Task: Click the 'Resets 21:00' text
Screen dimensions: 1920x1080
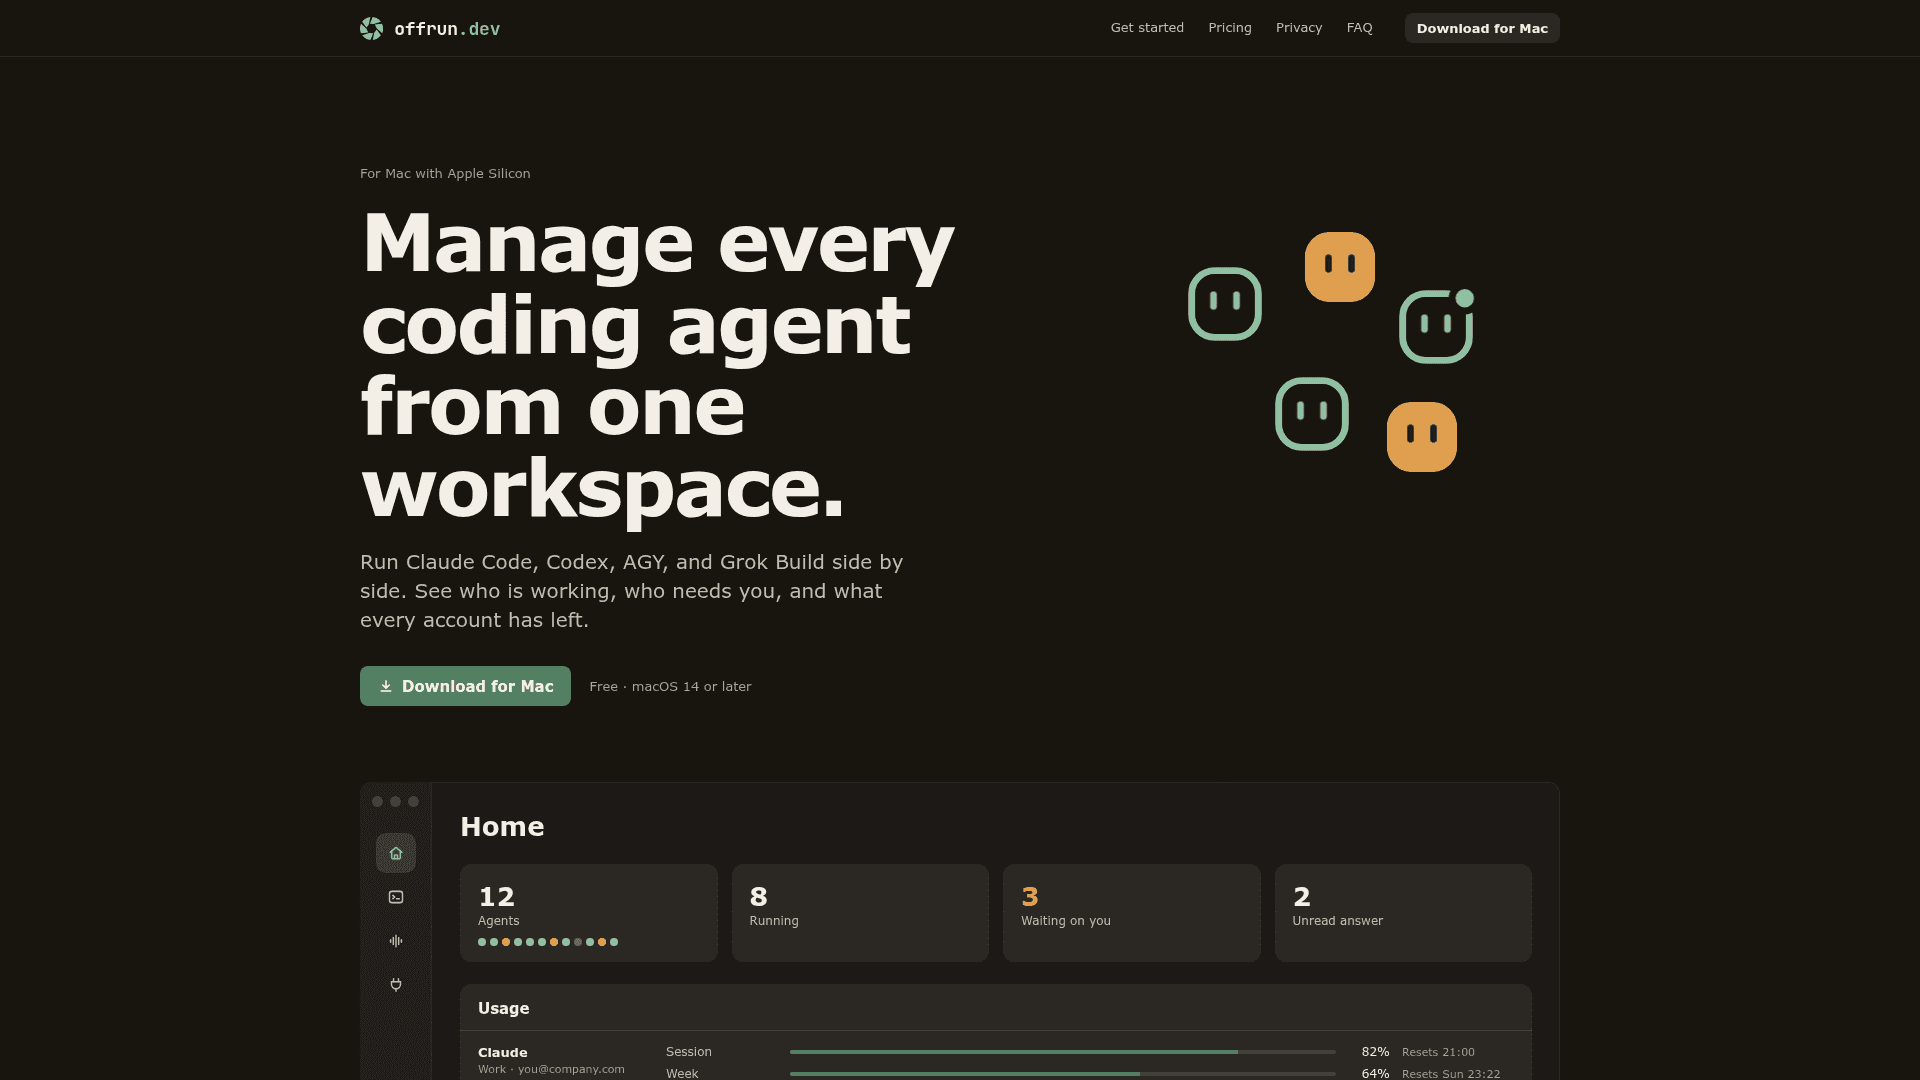Action: point(1438,1052)
